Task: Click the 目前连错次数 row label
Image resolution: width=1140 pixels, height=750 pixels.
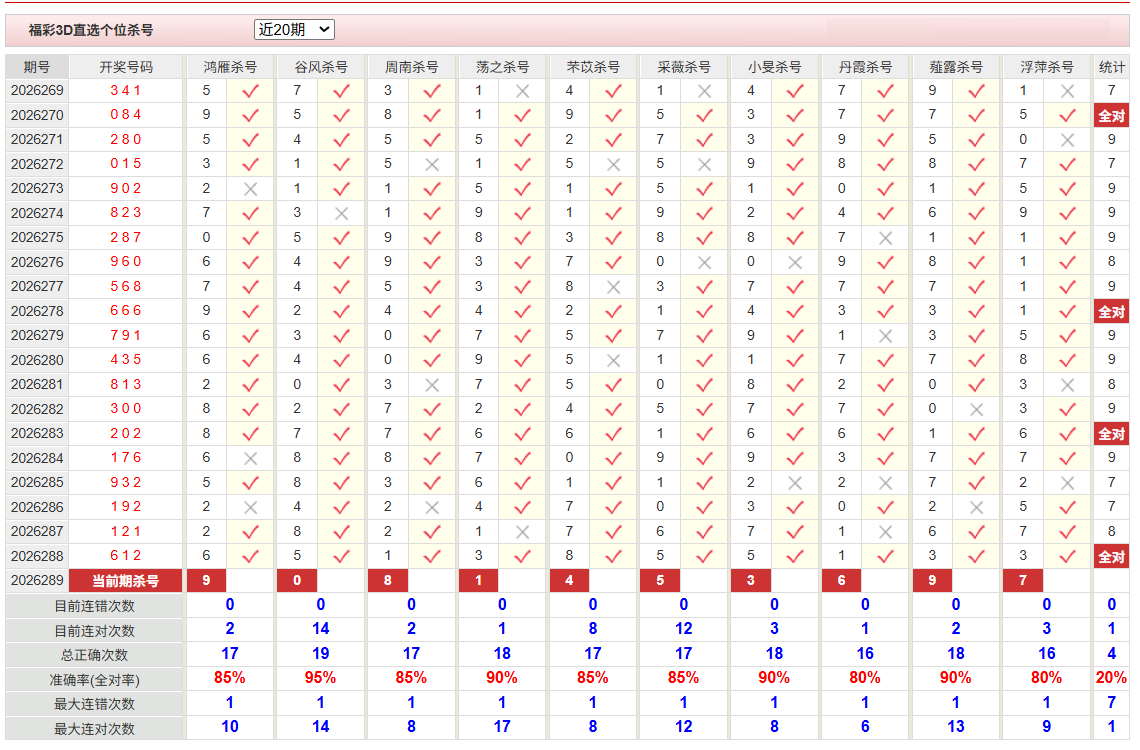Action: pyautogui.click(x=95, y=606)
